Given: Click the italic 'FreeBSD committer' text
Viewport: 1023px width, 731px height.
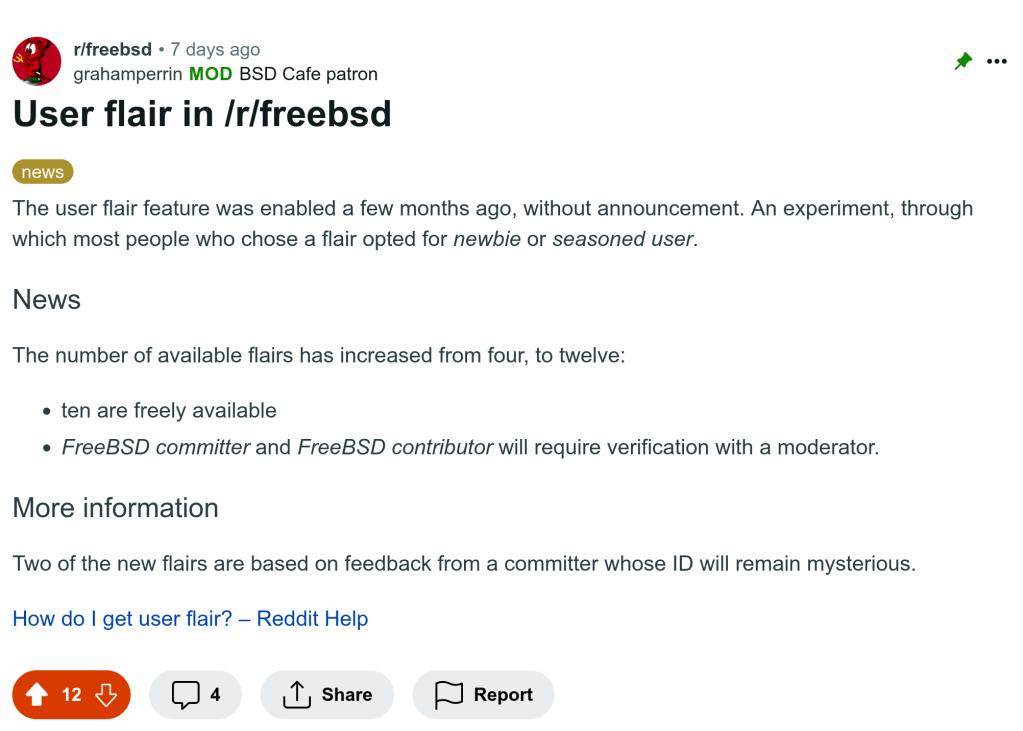Looking at the screenshot, I should [156, 447].
